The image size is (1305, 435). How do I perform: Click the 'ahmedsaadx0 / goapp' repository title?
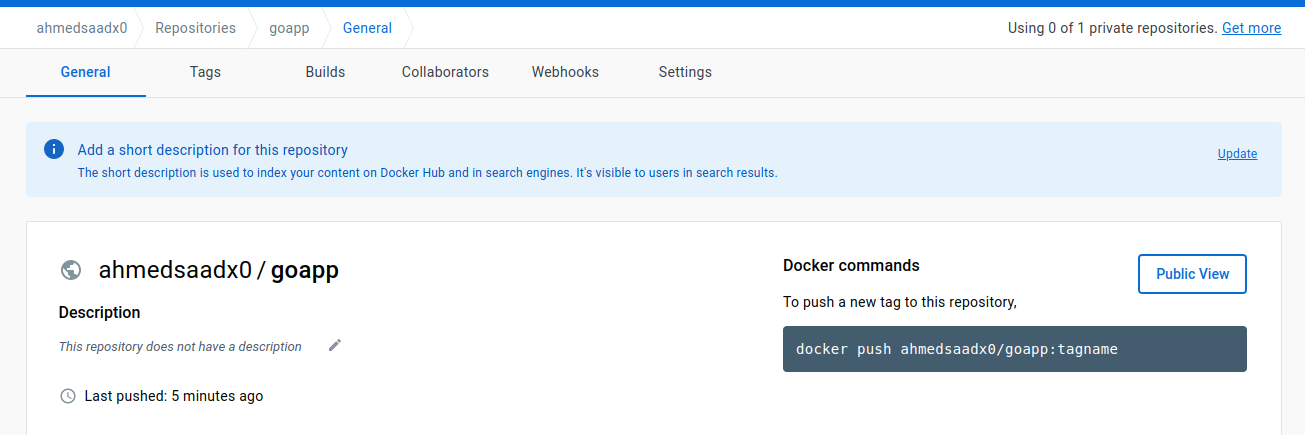[218, 270]
